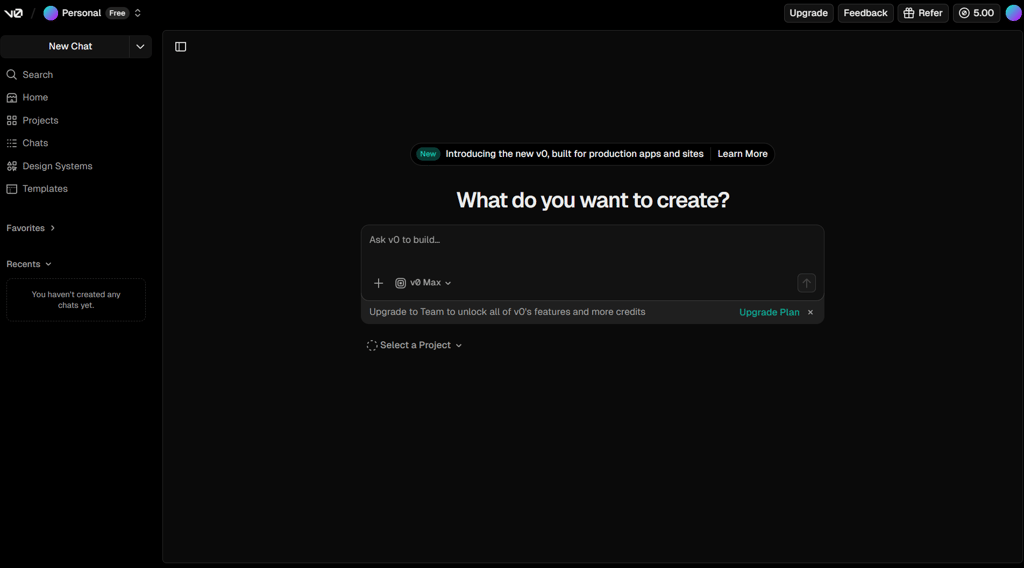Go to Home in the sidebar
Screen dimensions: 1024x568
click(27, 97)
